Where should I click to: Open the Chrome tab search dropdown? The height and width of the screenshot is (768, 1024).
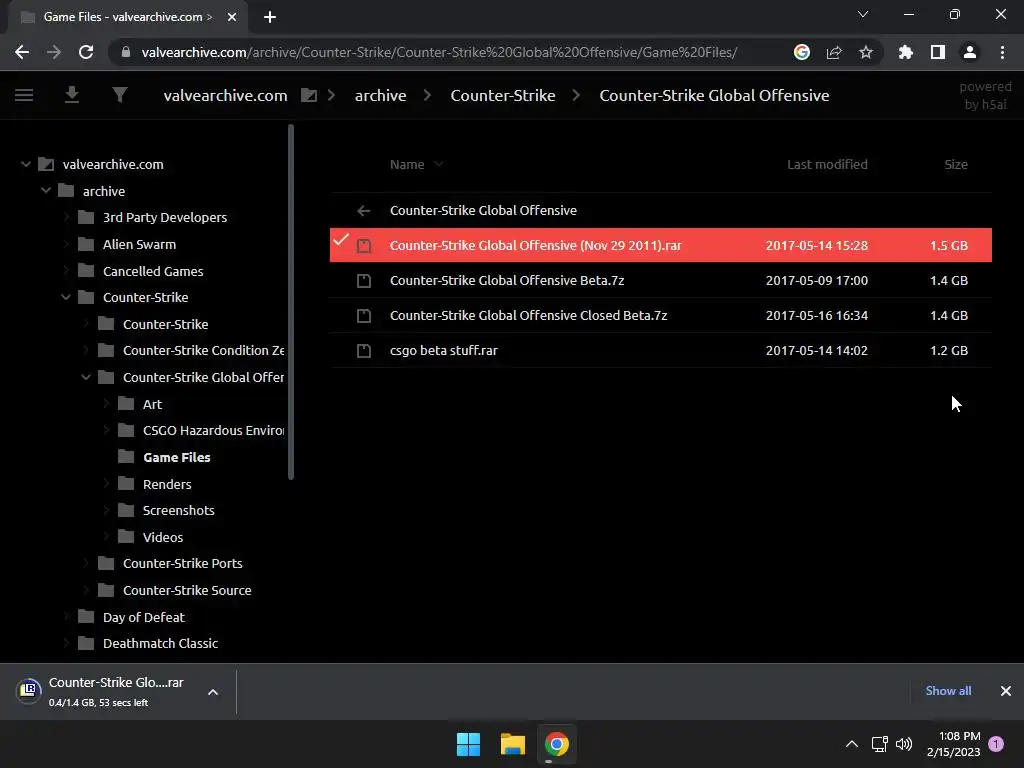pos(863,14)
